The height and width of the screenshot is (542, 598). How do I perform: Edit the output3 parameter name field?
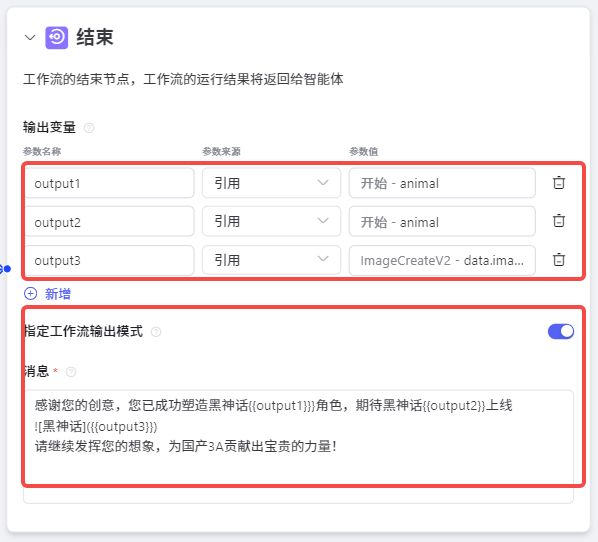109,261
